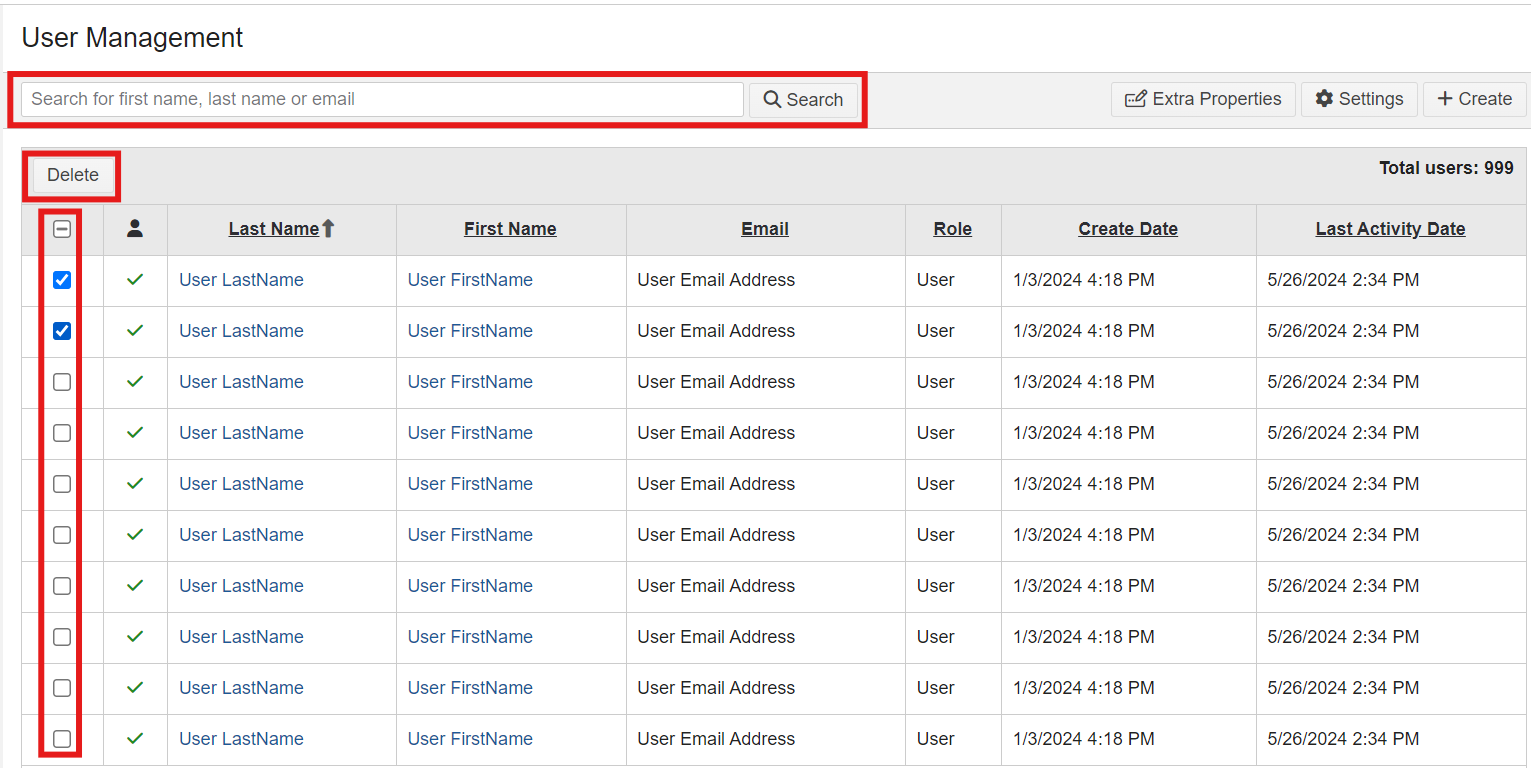
Task: Click the green checkmark on the first user row
Action: [x=135, y=279]
